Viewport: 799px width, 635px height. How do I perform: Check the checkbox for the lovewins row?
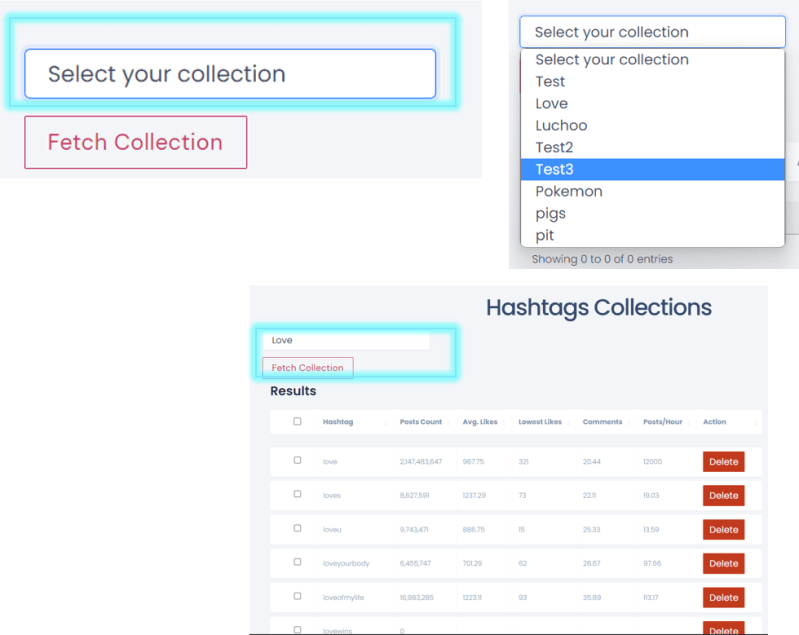297,629
